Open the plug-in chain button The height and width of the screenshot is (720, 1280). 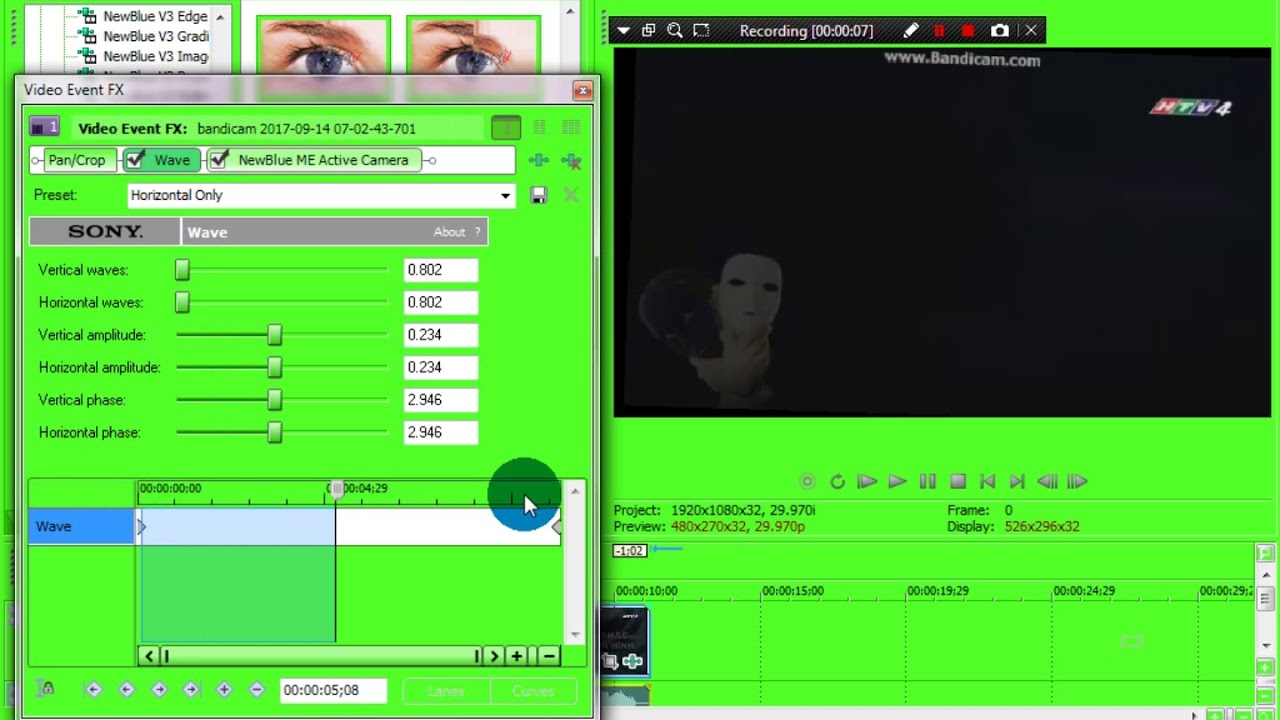tap(538, 160)
